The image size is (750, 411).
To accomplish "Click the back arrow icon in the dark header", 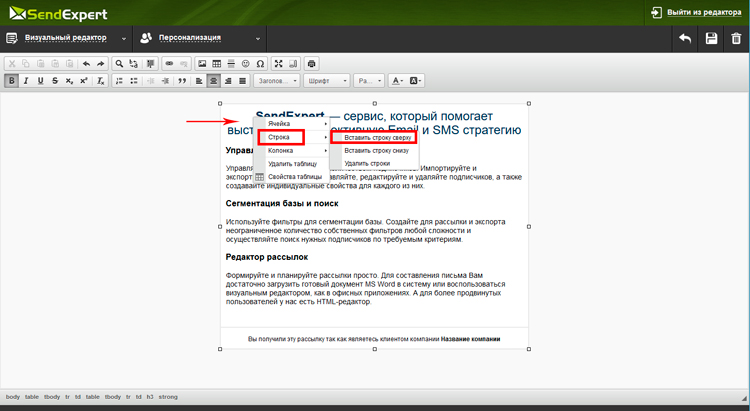I will tap(685, 38).
